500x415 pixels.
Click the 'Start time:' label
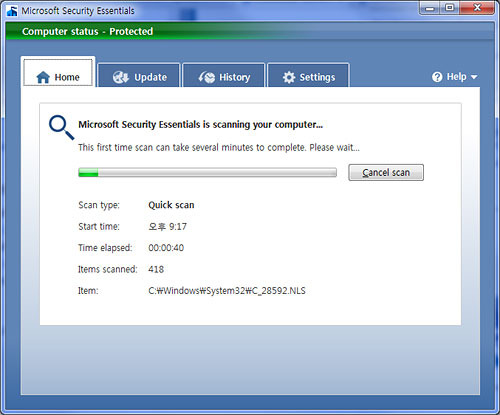click(99, 227)
